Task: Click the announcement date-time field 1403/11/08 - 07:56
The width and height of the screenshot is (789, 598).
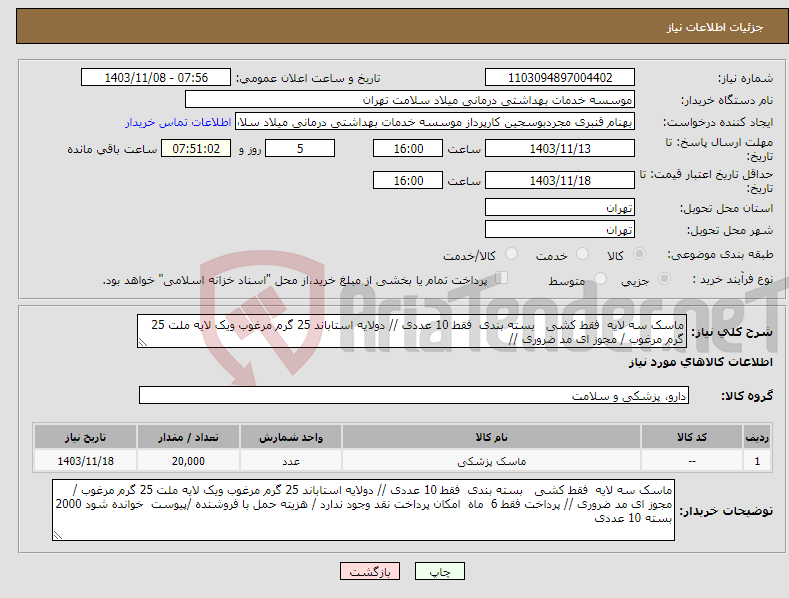Action: pos(156,78)
